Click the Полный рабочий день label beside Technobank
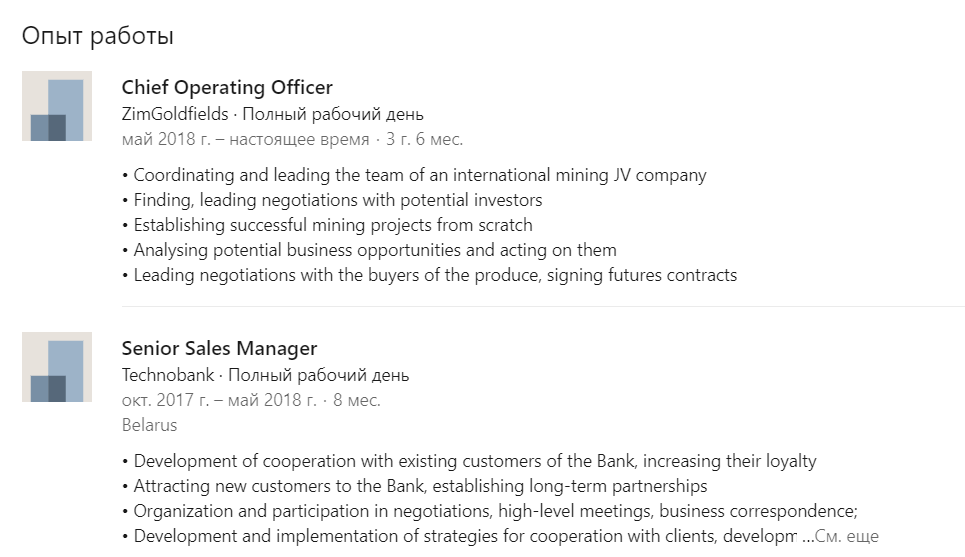965x557 pixels. coord(319,375)
